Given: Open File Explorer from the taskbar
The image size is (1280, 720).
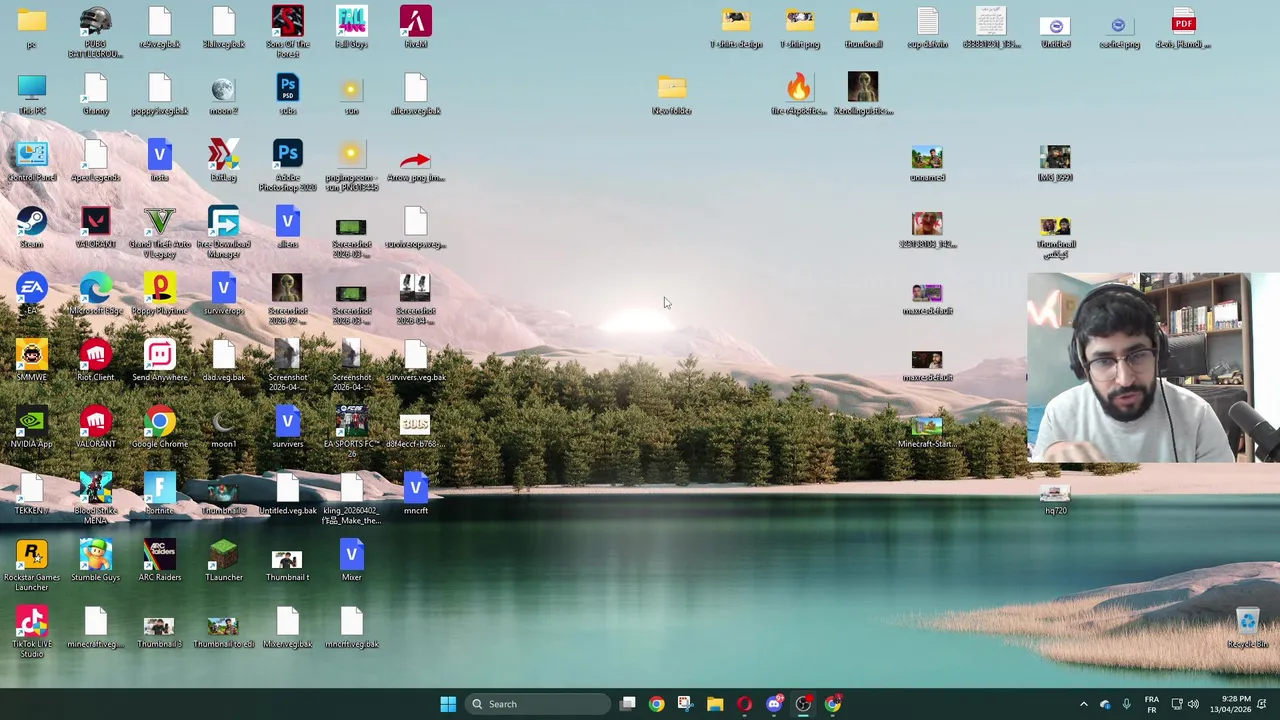Looking at the screenshot, I should point(715,704).
